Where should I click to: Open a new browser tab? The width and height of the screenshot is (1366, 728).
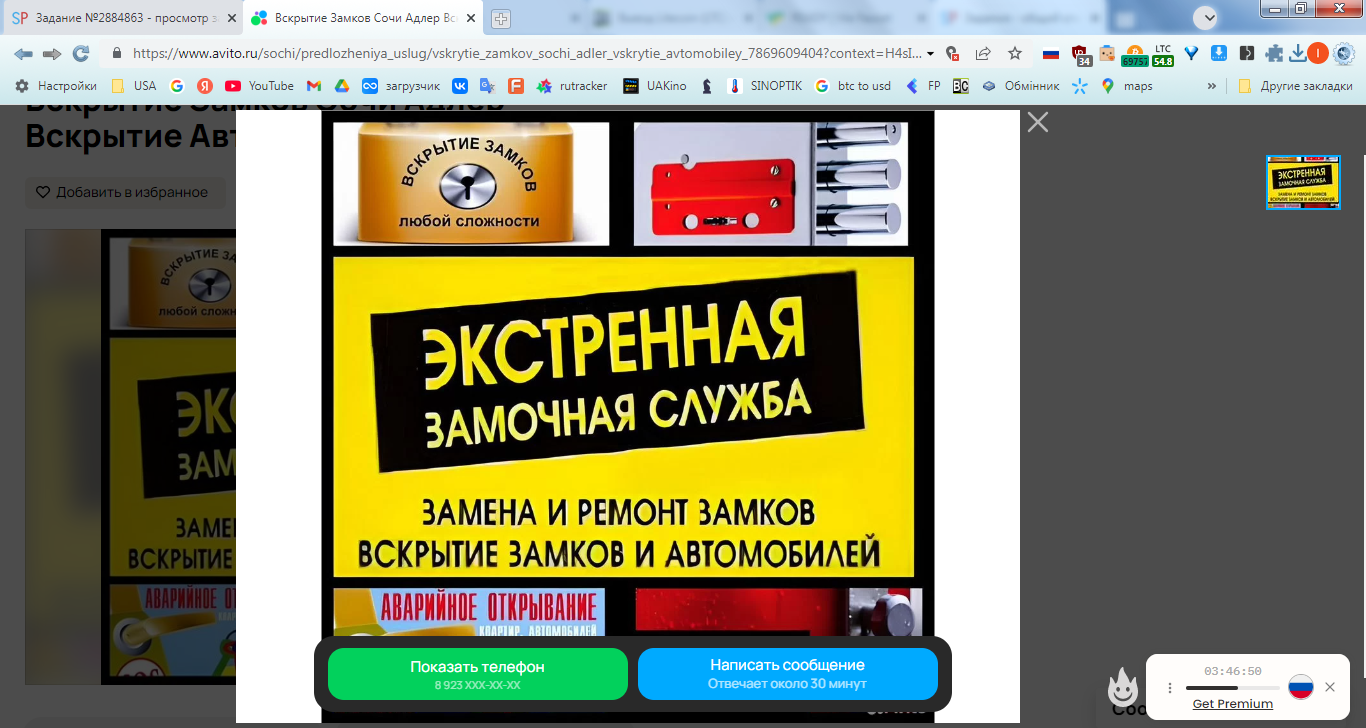(x=501, y=18)
